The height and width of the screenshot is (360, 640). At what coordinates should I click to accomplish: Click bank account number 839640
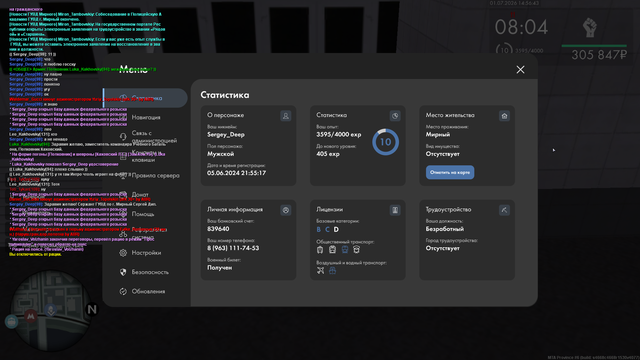[218, 229]
